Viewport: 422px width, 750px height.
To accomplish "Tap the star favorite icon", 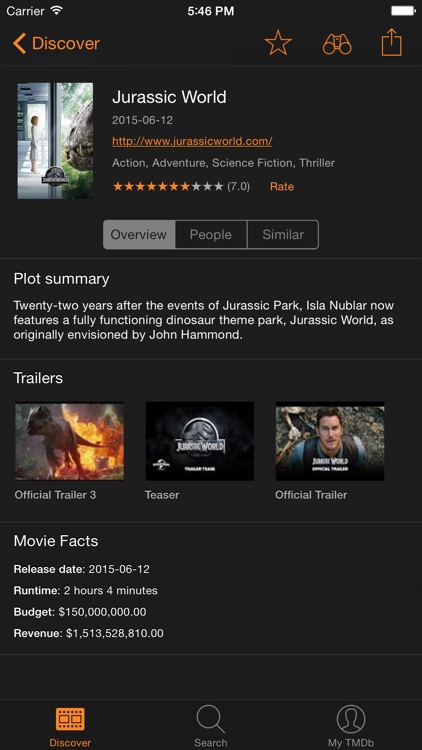I will pyautogui.click(x=278, y=43).
